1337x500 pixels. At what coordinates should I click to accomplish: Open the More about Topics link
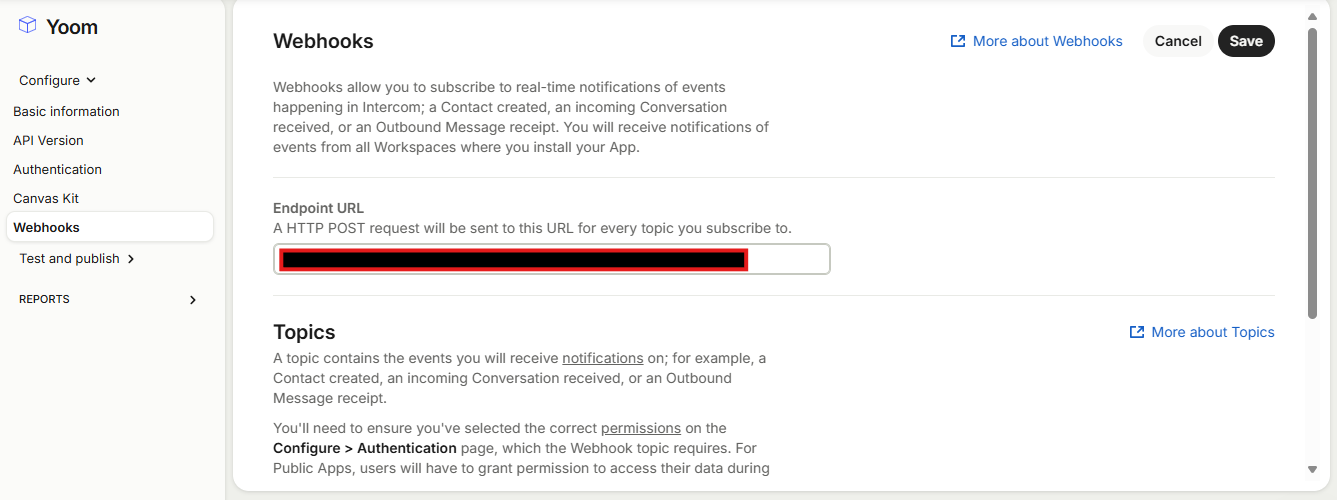(1213, 332)
